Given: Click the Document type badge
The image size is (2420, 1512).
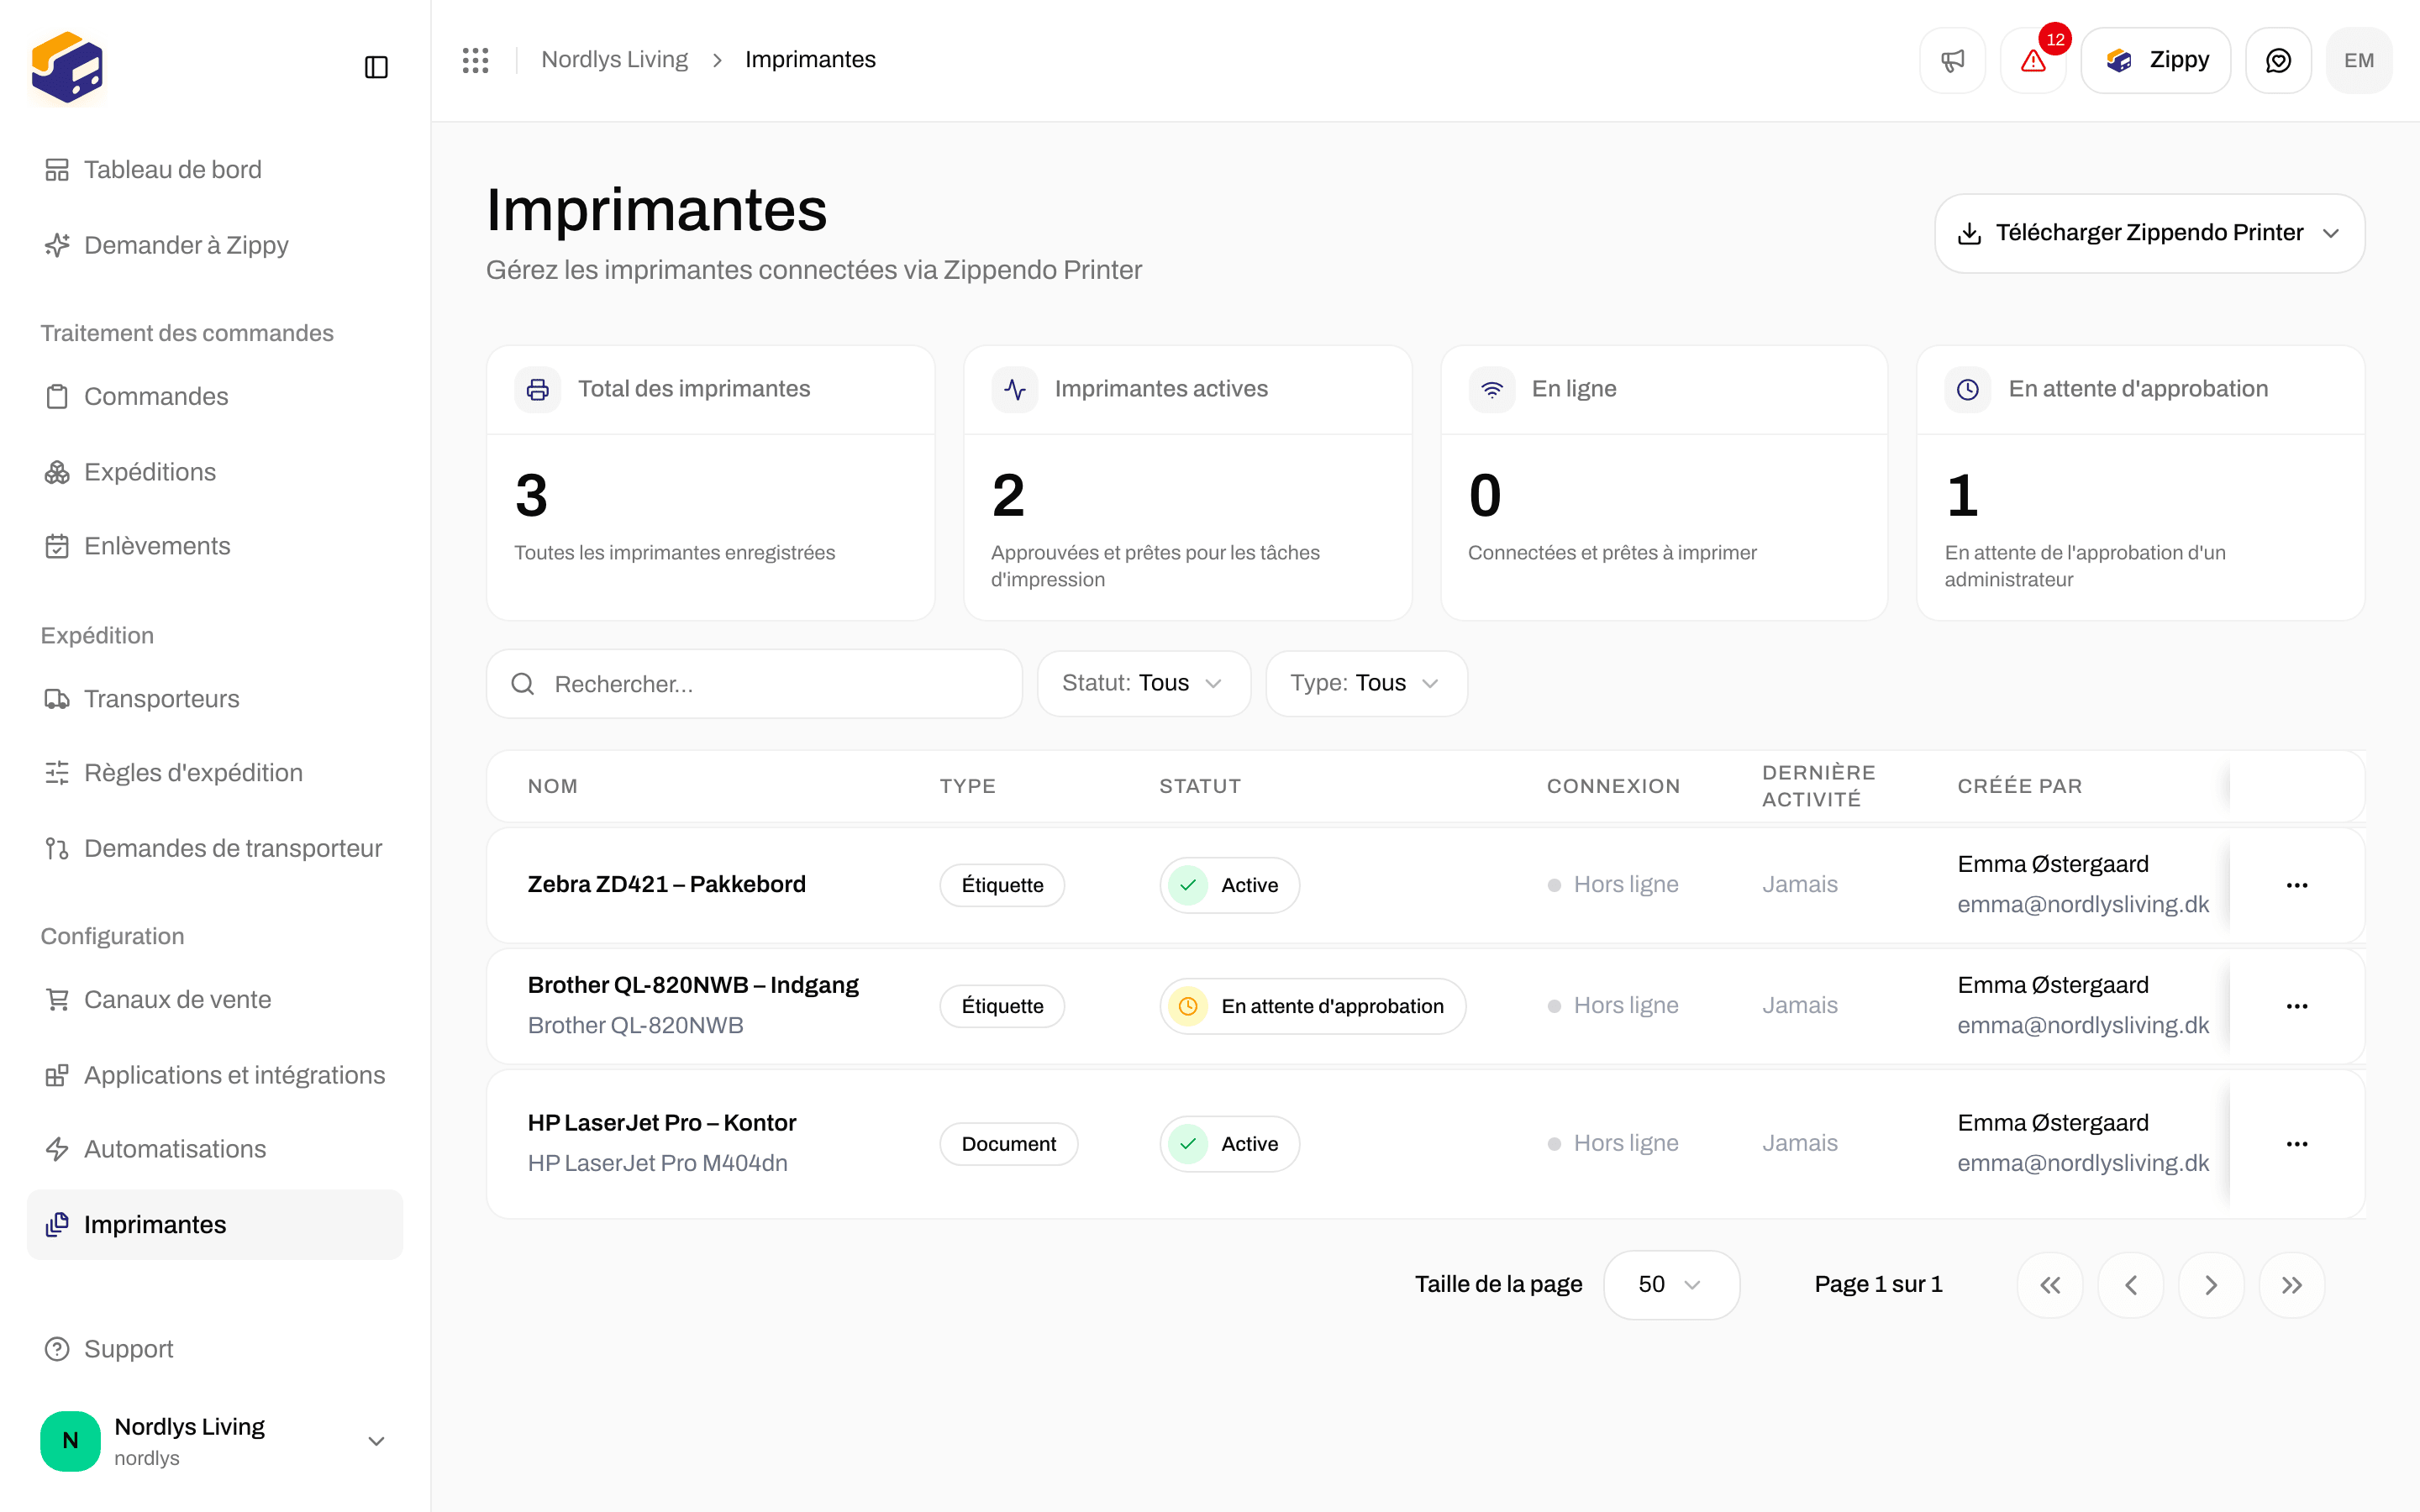Looking at the screenshot, I should [1008, 1144].
